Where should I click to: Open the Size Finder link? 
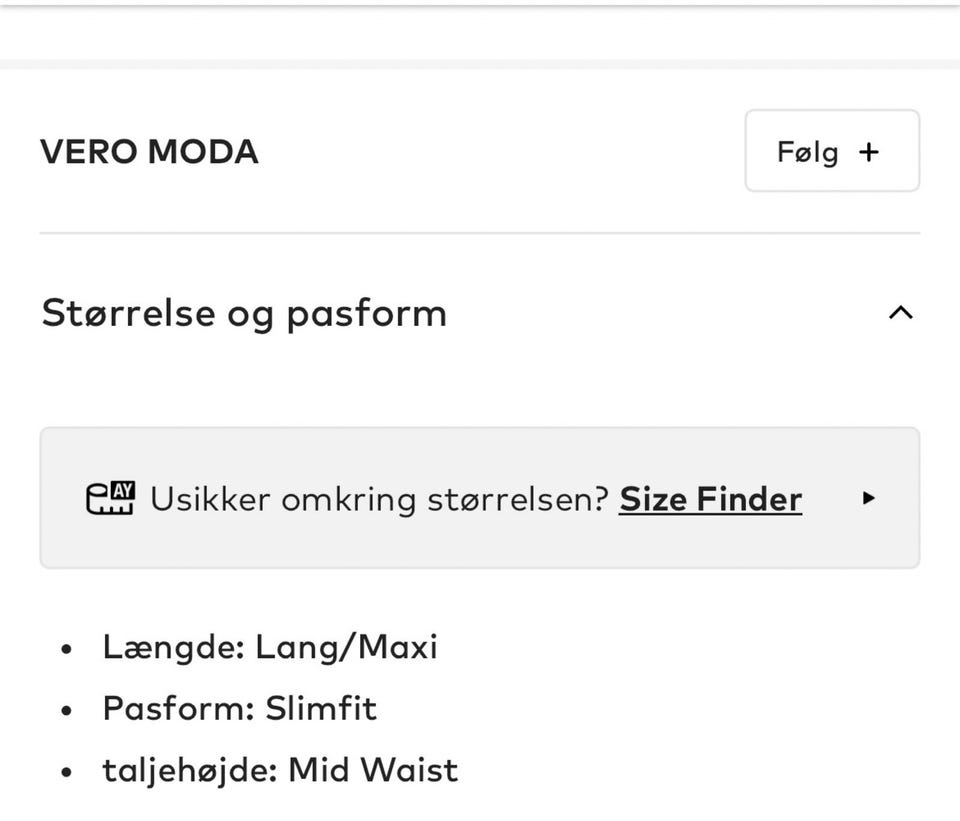click(x=710, y=498)
